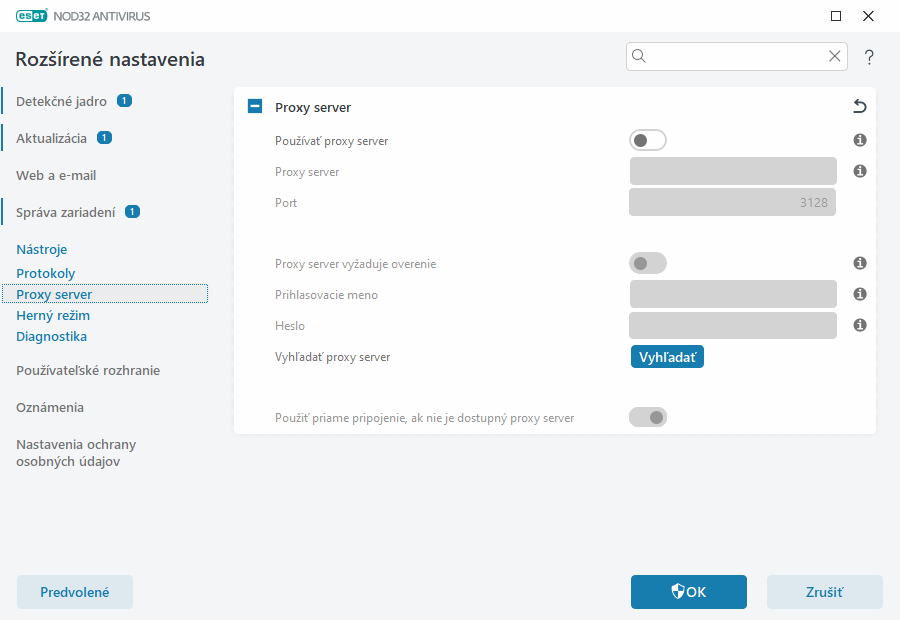The height and width of the screenshot is (620, 900).
Task: Click the info icon next to Prihlasovacie meno
Action: (859, 295)
